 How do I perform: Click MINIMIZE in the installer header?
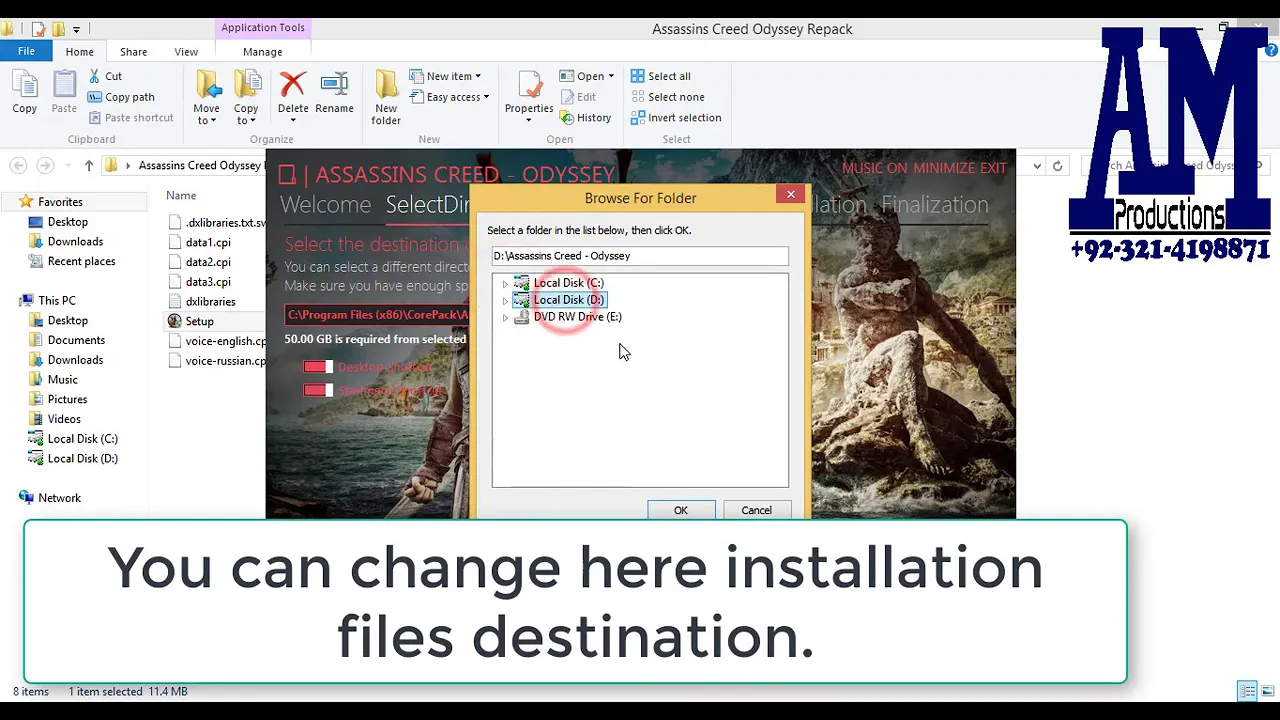pos(944,168)
